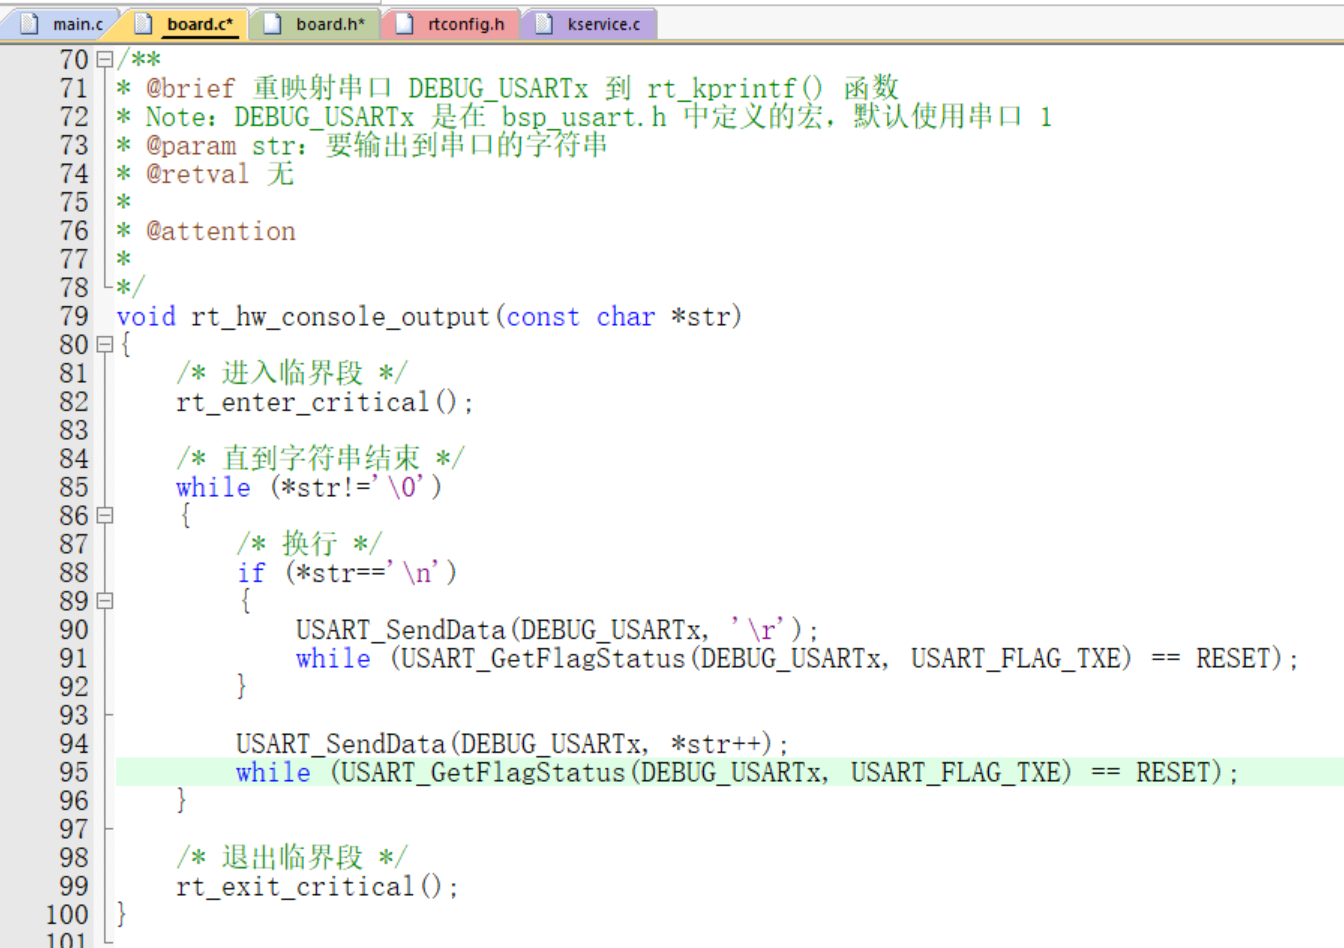1344x948 pixels.
Task: Click the rt_enter_critical() call
Action: [x=324, y=402]
